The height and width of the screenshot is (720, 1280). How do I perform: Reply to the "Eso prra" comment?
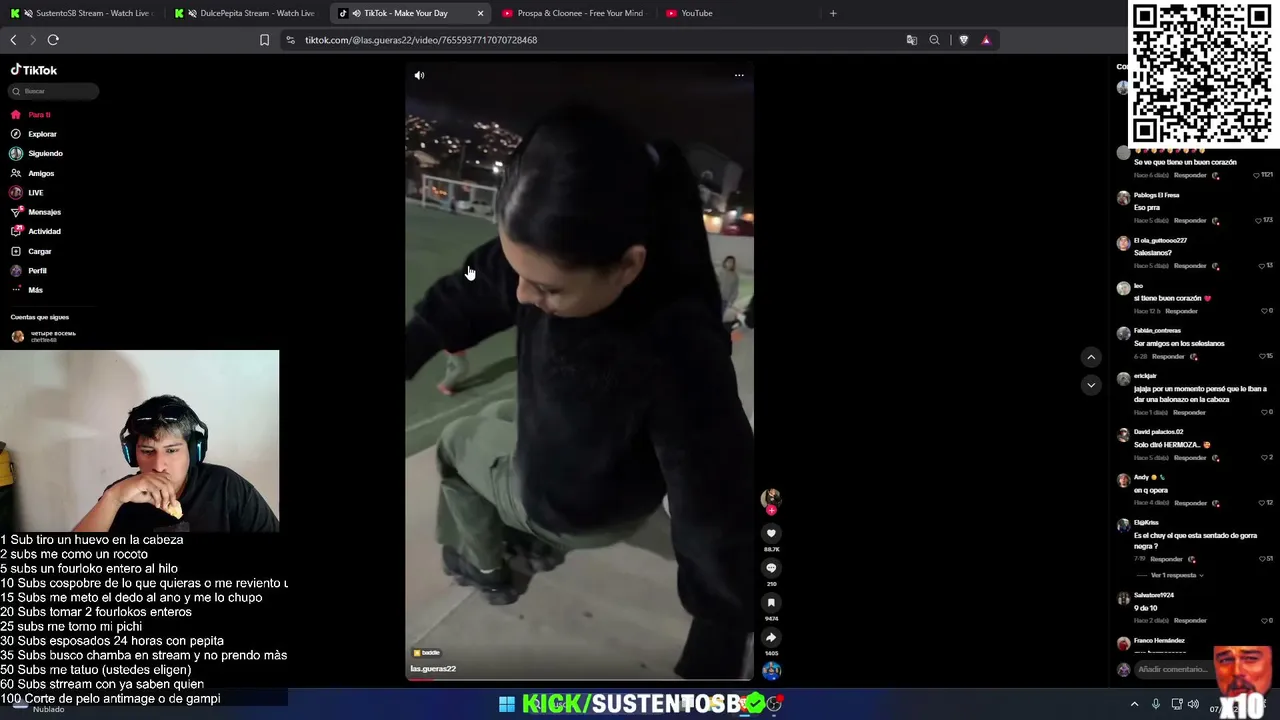[x=1190, y=221]
